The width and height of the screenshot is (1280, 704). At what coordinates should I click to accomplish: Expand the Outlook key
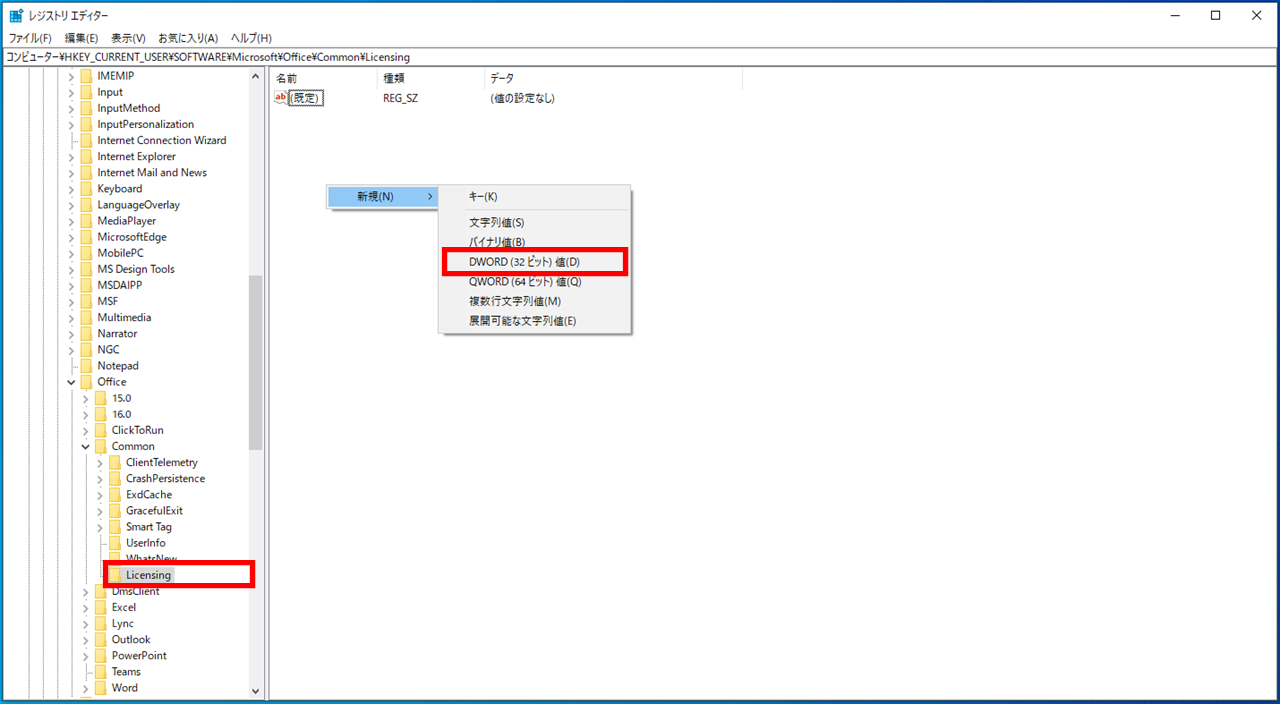pos(86,639)
